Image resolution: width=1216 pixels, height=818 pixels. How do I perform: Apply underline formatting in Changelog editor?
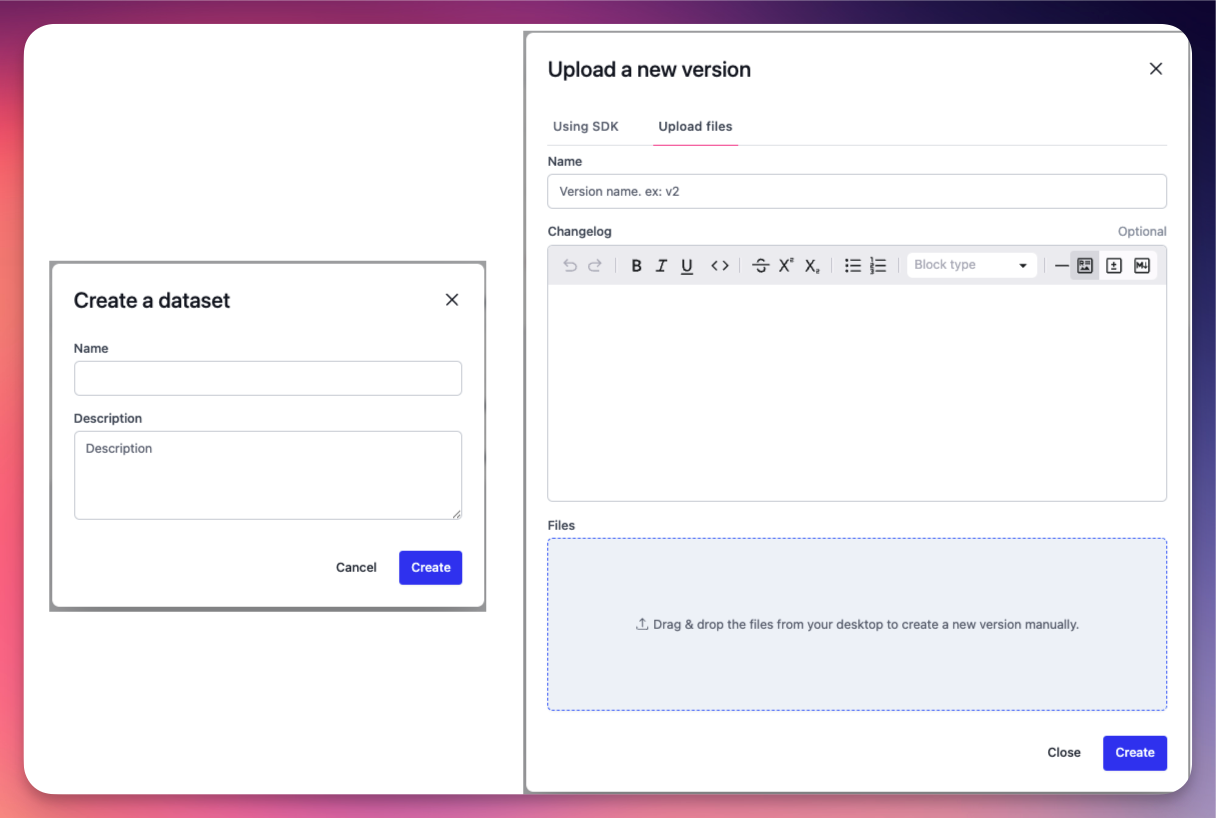[x=687, y=265]
